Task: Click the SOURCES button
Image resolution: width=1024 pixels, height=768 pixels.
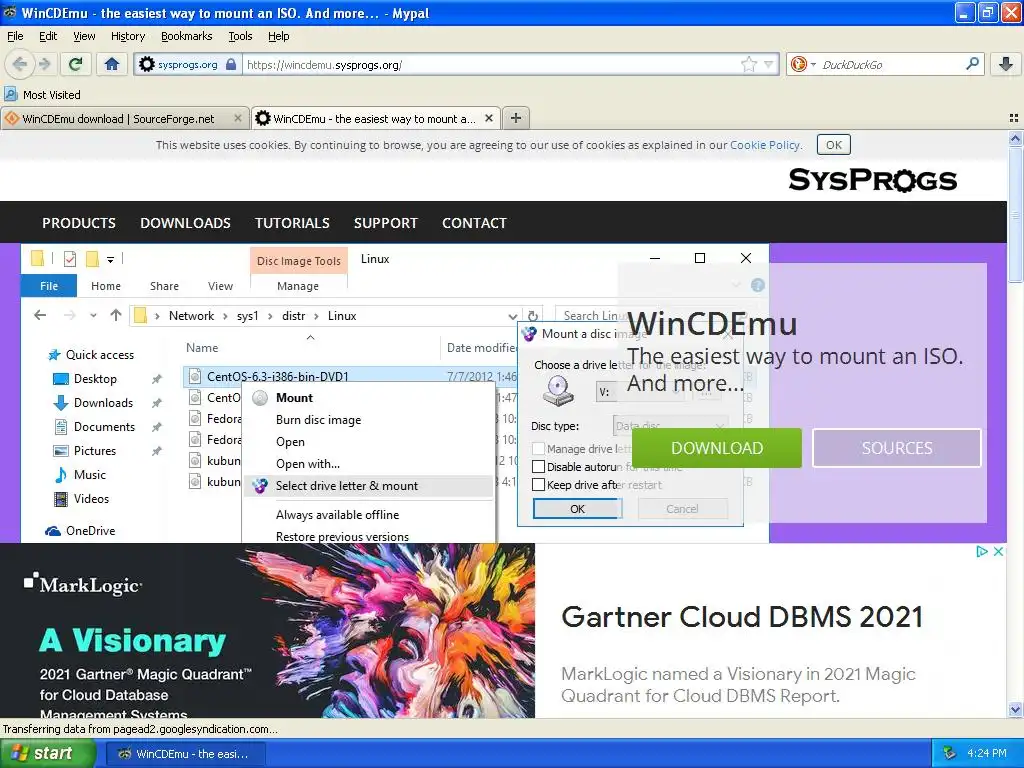Action: pos(897,448)
